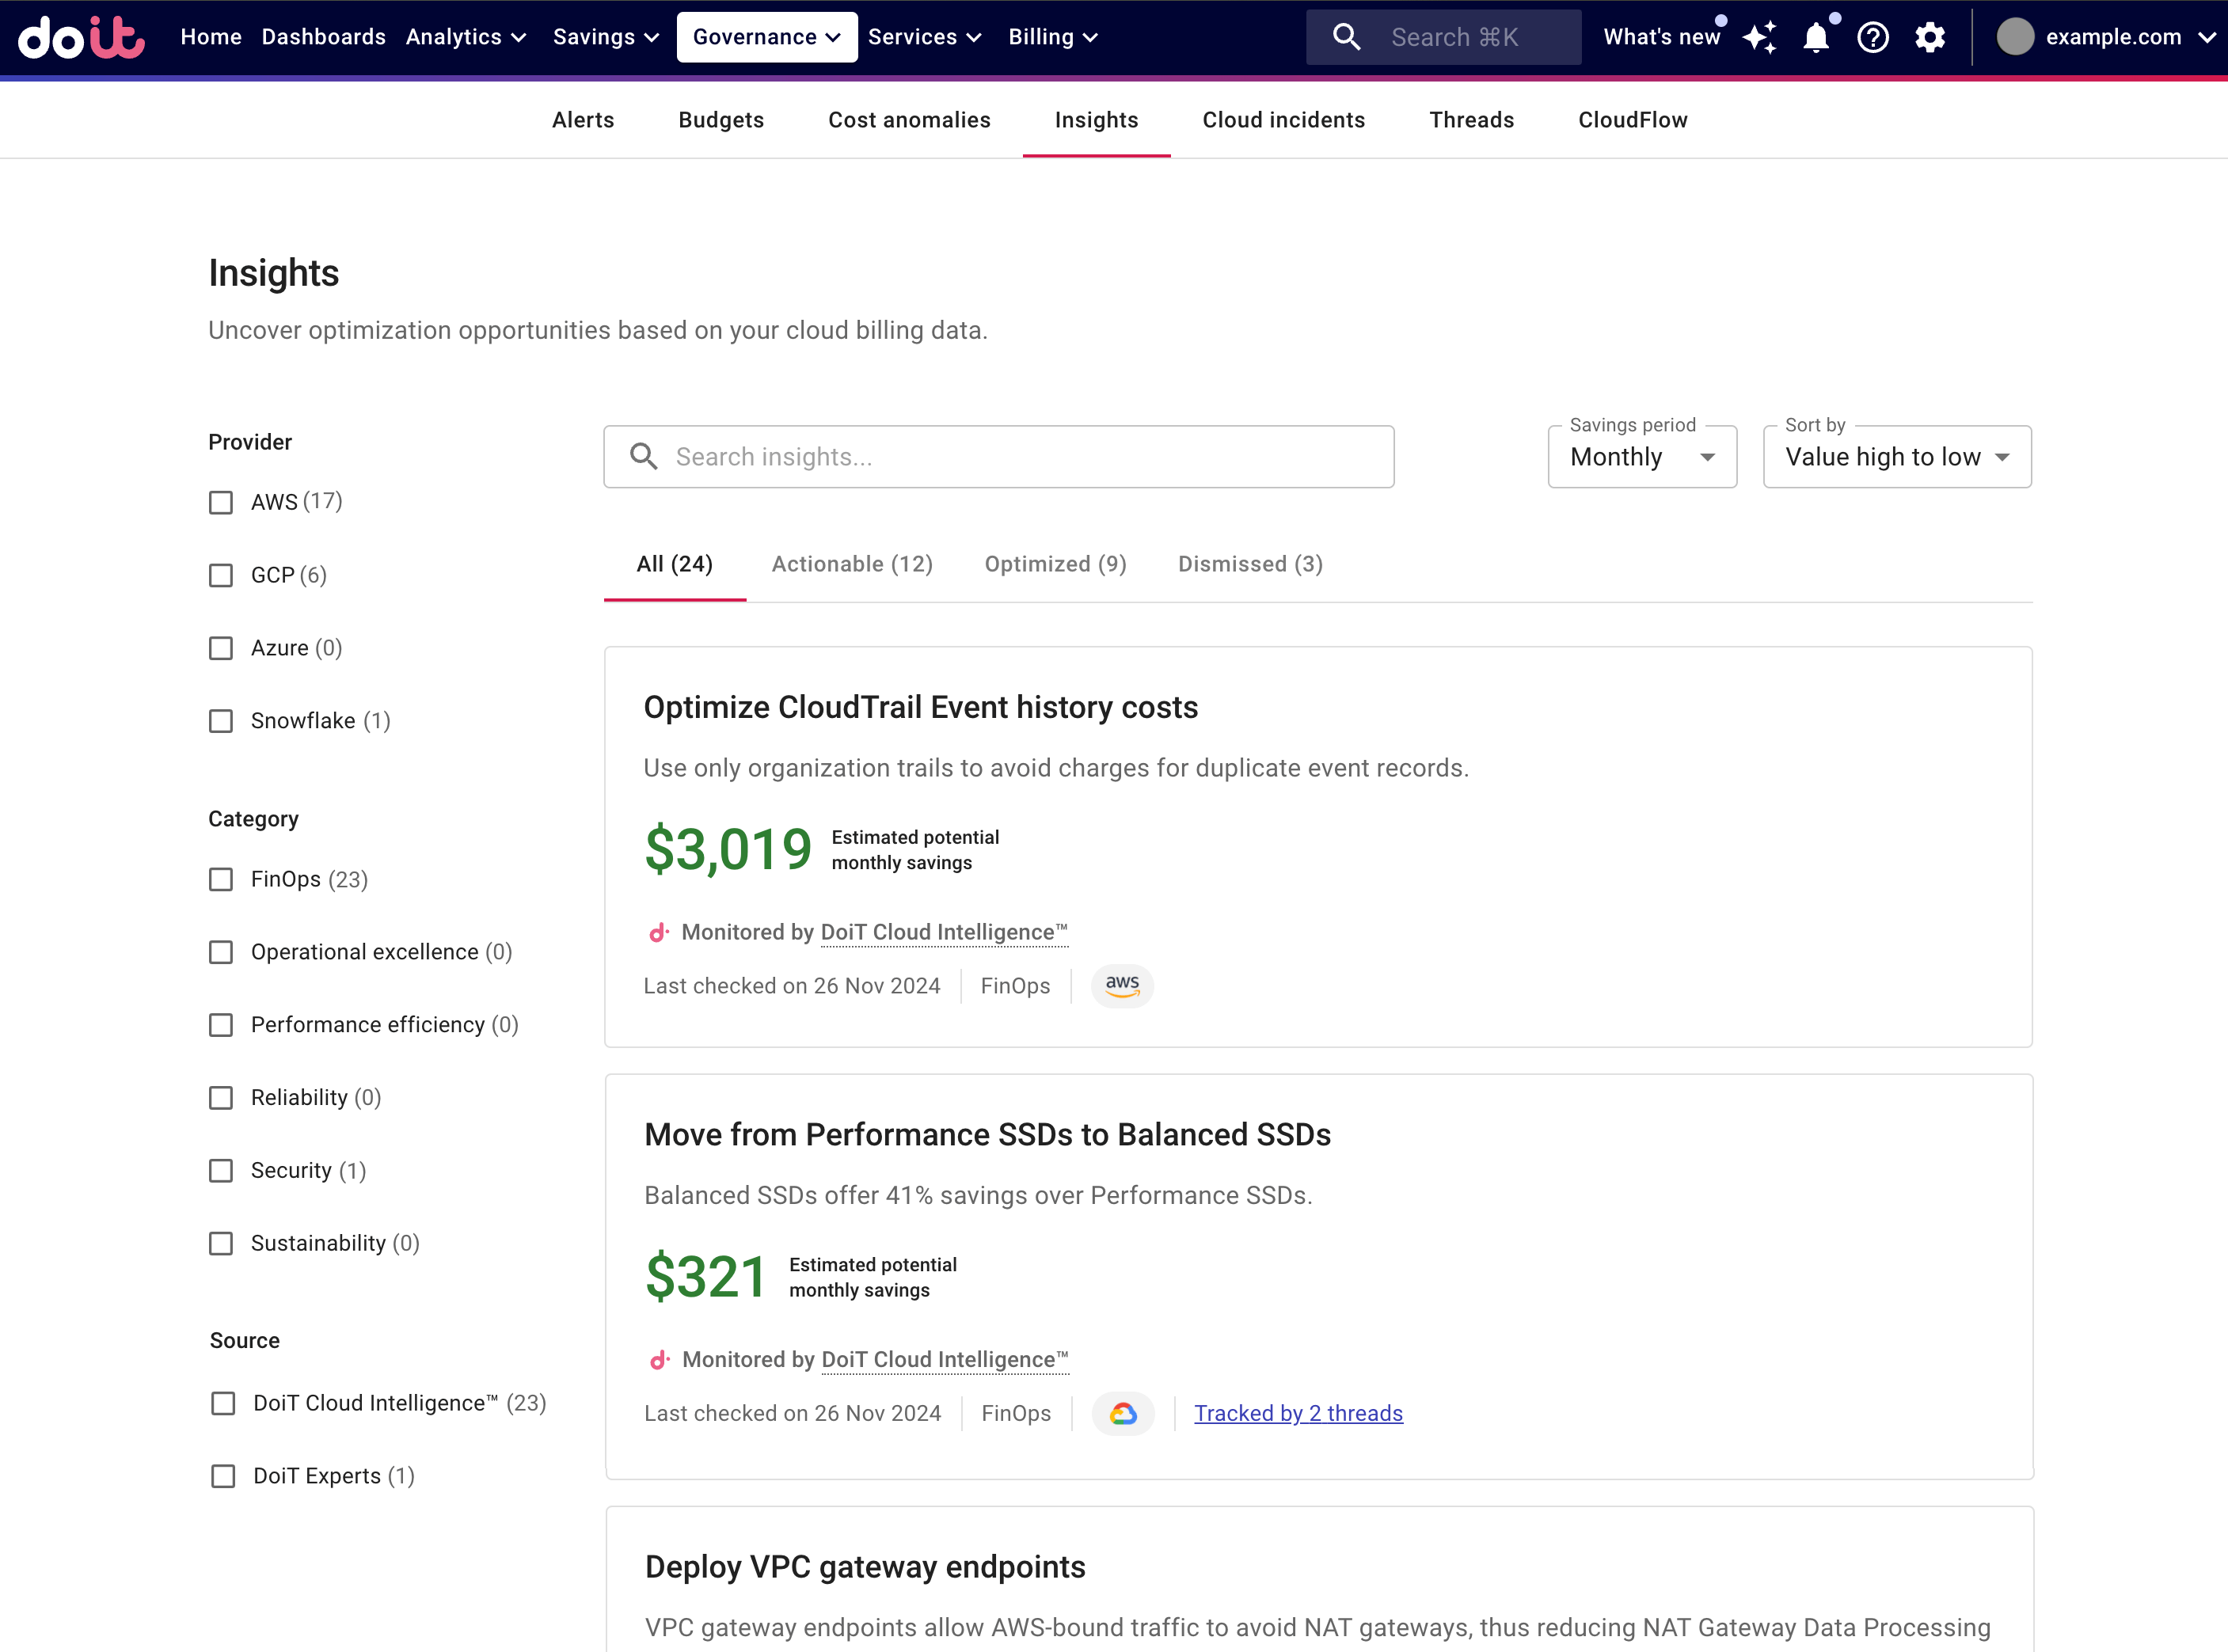Screen dimensions: 2228x1652
Task: Expand the Services menu
Action: point(924,37)
